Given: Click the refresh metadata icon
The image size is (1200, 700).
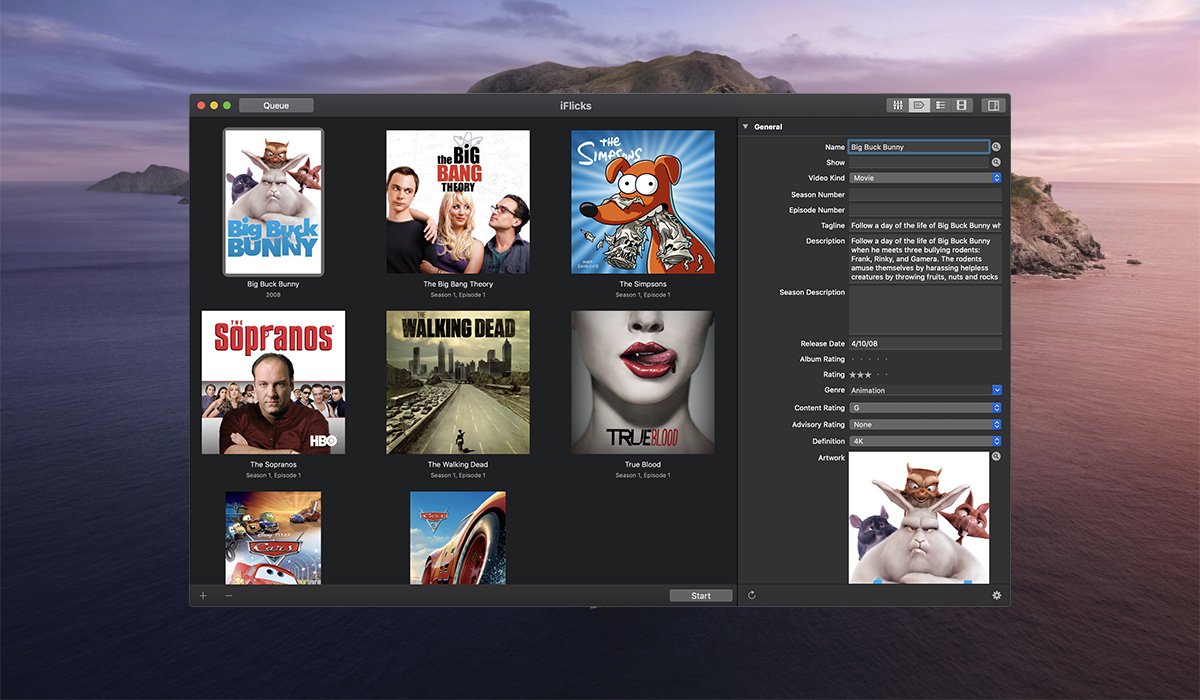Looking at the screenshot, I should click(x=752, y=596).
